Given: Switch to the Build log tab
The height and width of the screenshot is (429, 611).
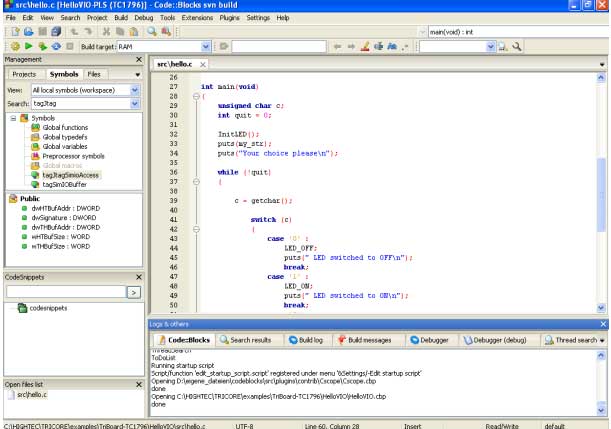Looking at the screenshot, I should tap(306, 340).
